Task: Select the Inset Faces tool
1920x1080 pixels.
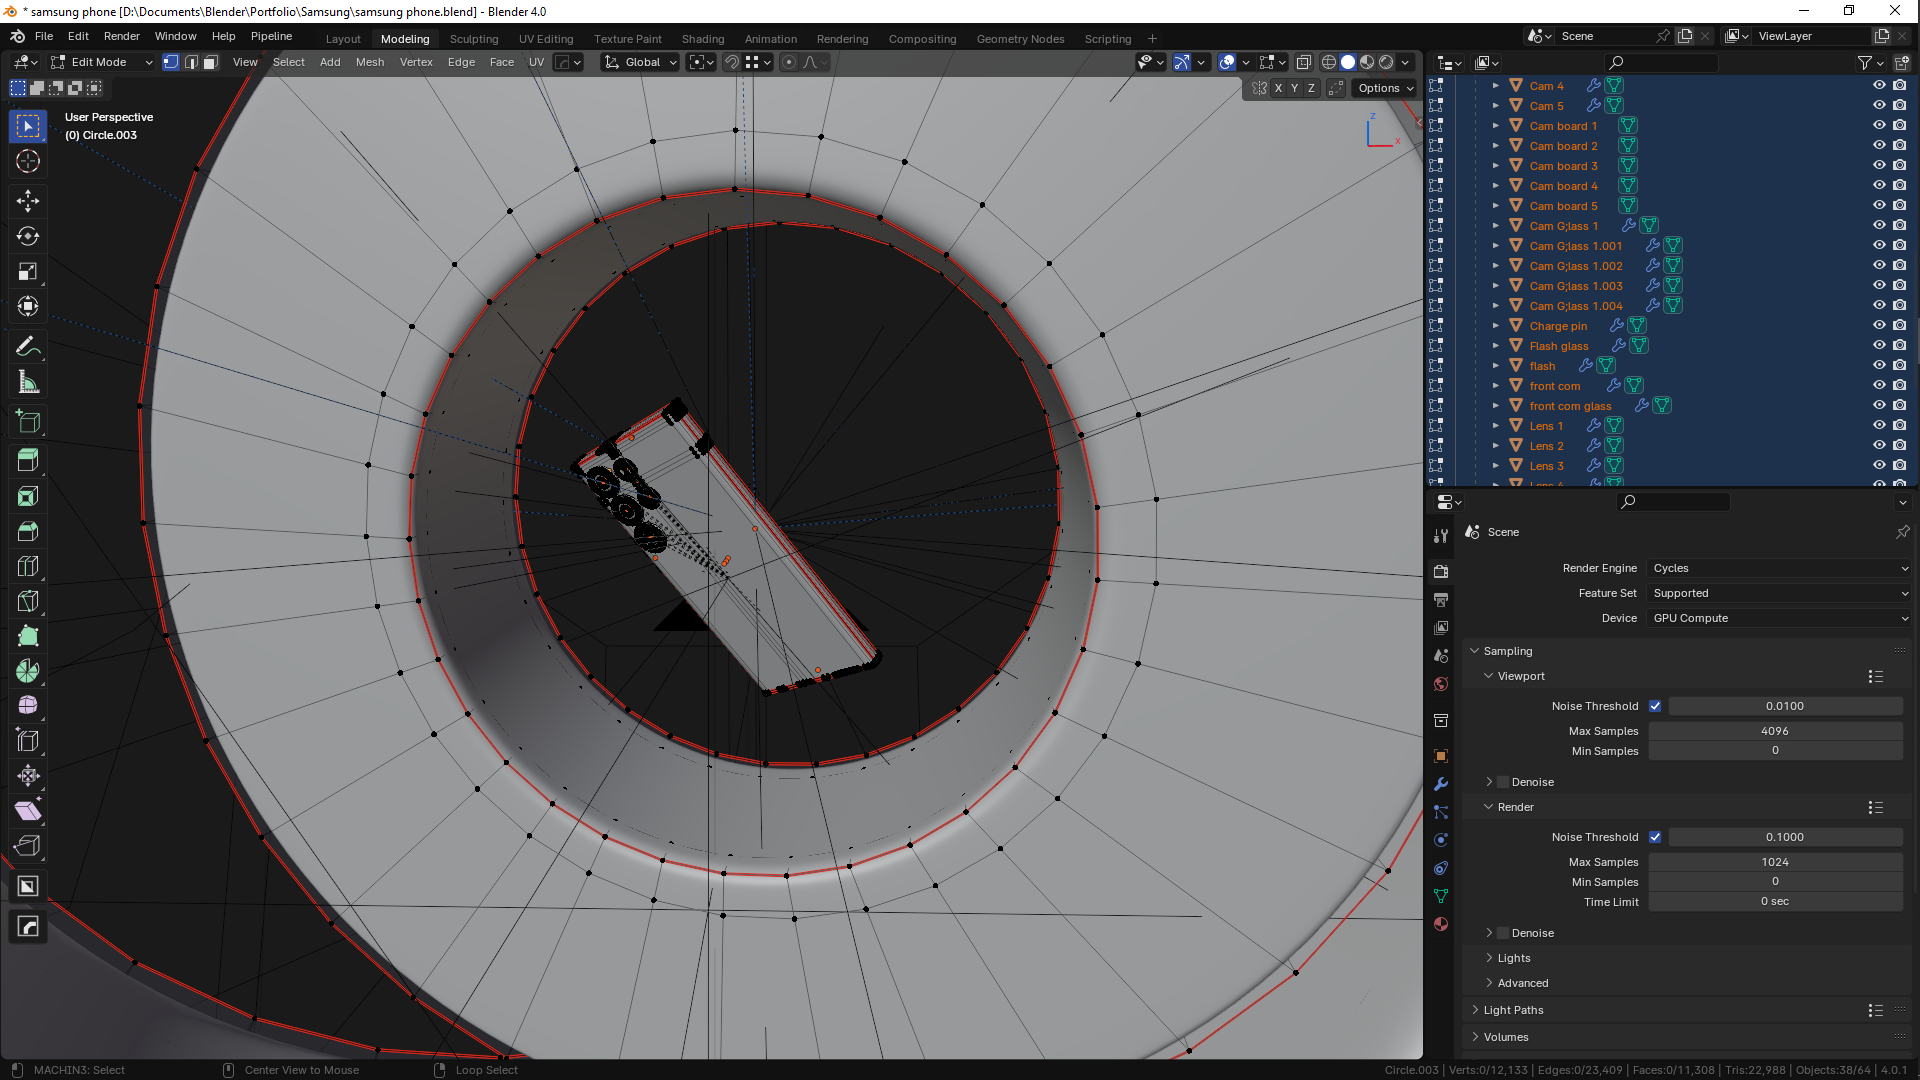Action: point(28,496)
